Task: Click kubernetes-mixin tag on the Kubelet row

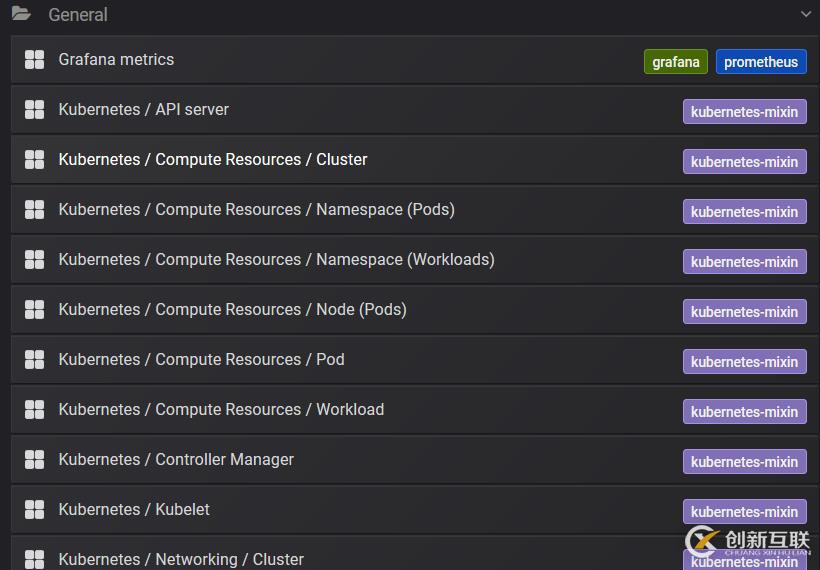Action: (x=744, y=512)
